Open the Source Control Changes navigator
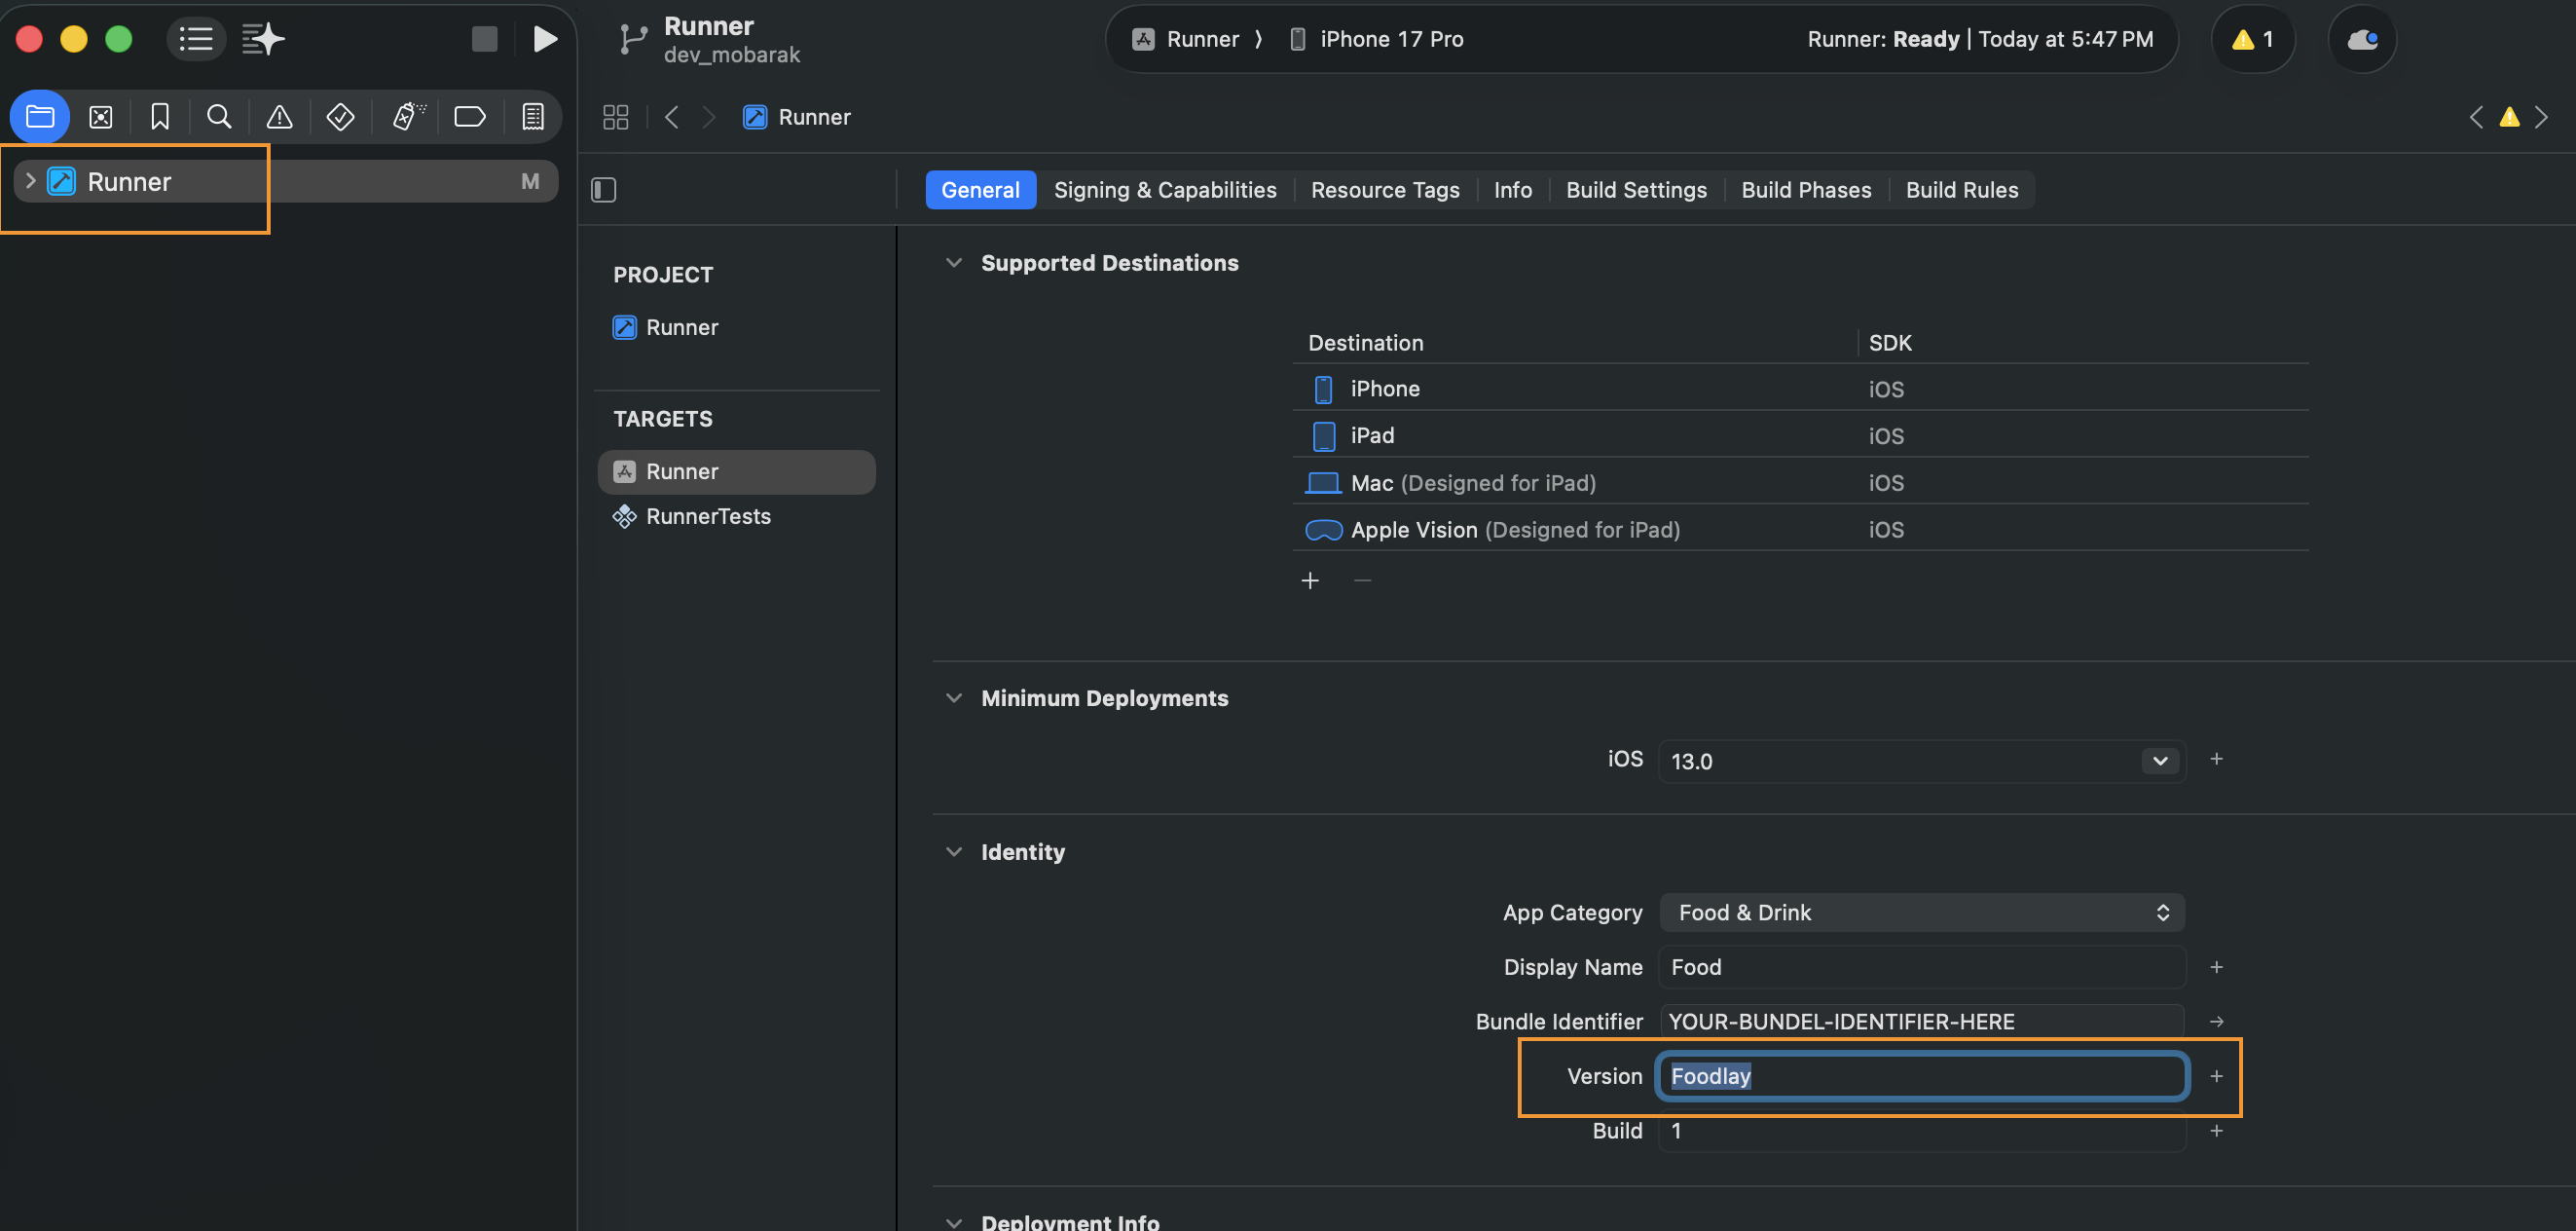The image size is (2576, 1231). point(100,116)
